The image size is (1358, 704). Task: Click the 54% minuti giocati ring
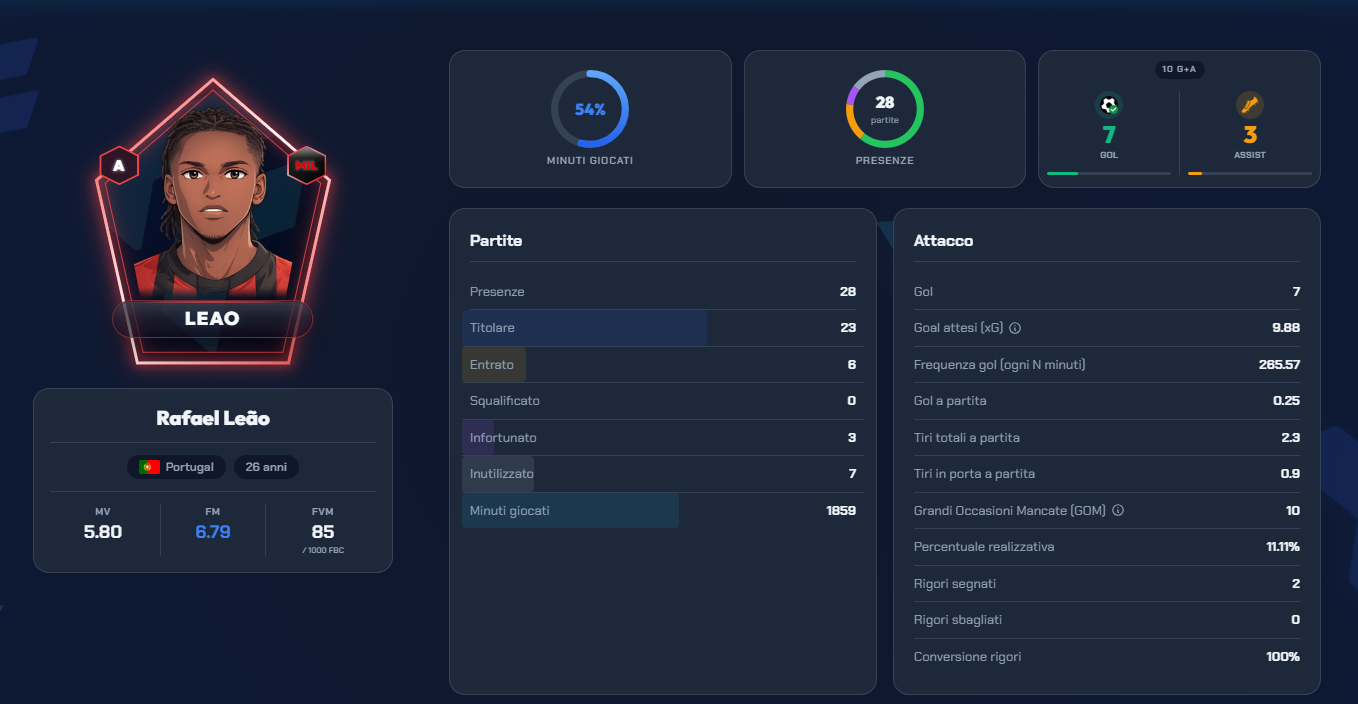coord(590,109)
